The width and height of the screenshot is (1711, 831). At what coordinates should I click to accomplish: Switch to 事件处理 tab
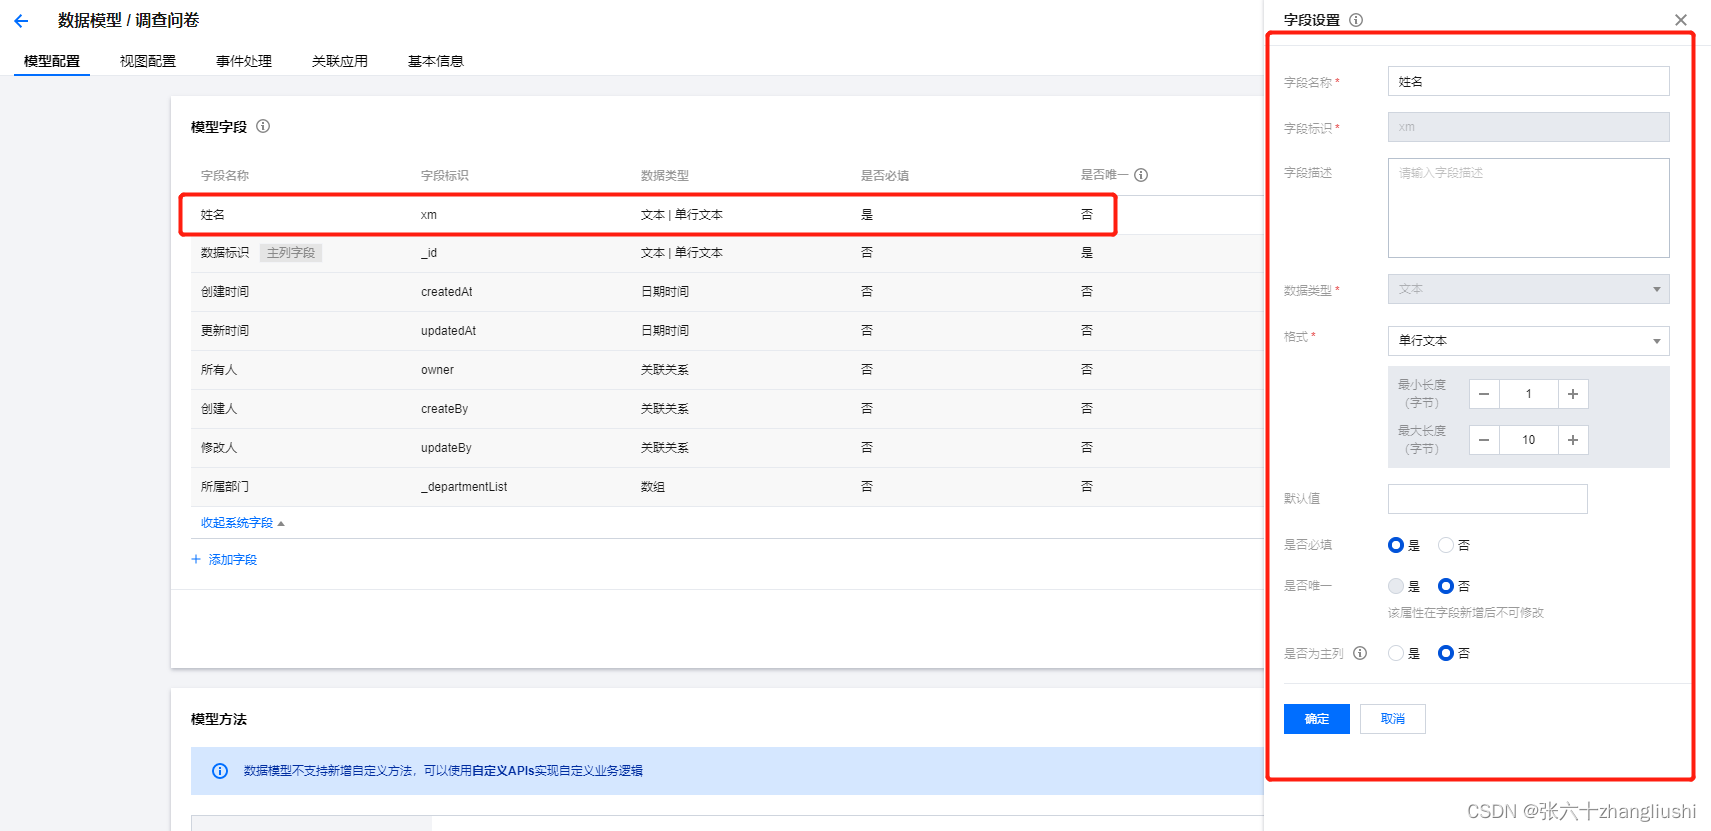pyautogui.click(x=244, y=61)
